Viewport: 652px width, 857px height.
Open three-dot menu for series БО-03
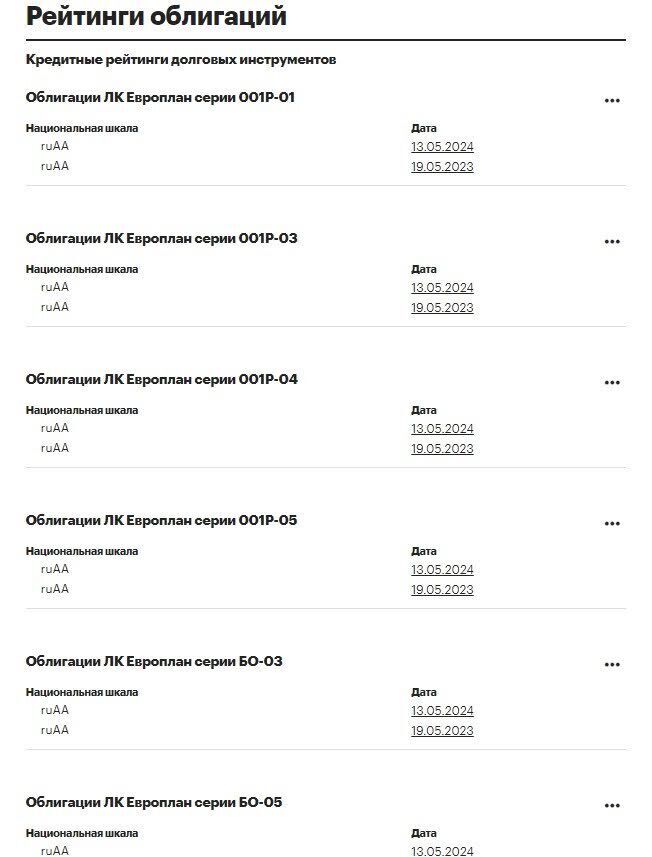[x=612, y=665]
